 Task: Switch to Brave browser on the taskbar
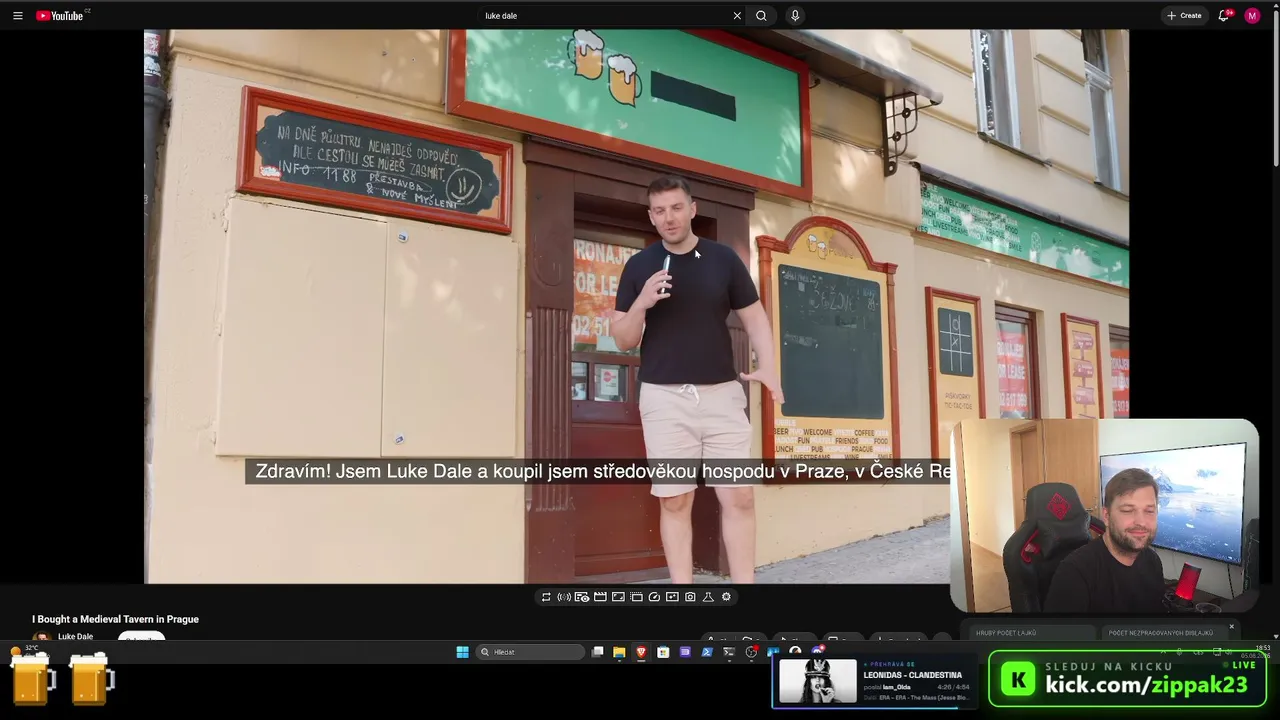coord(641,652)
